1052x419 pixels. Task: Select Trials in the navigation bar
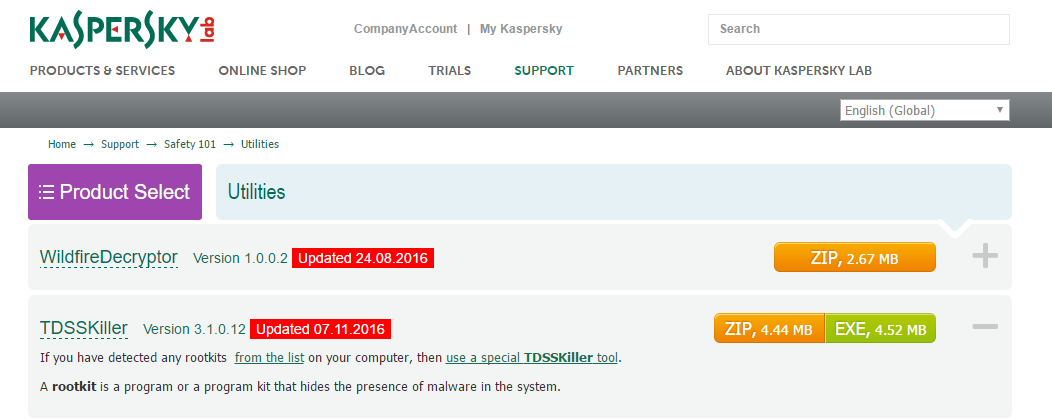pos(449,71)
